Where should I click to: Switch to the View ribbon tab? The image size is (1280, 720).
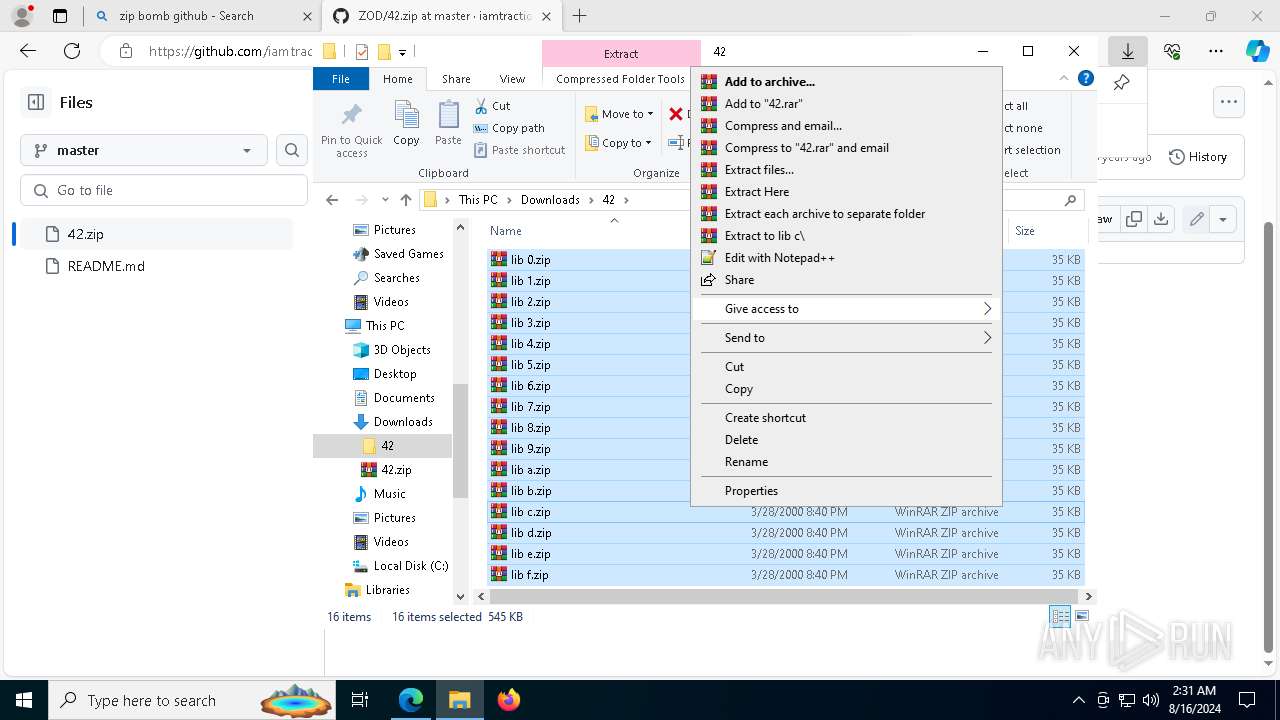(x=512, y=79)
